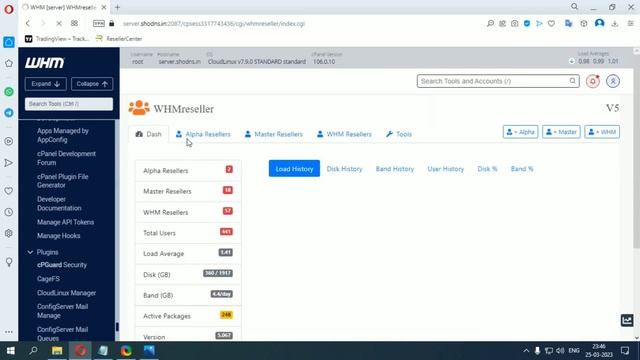Click the search magnifier in Tools and Accounts

(x=572, y=81)
